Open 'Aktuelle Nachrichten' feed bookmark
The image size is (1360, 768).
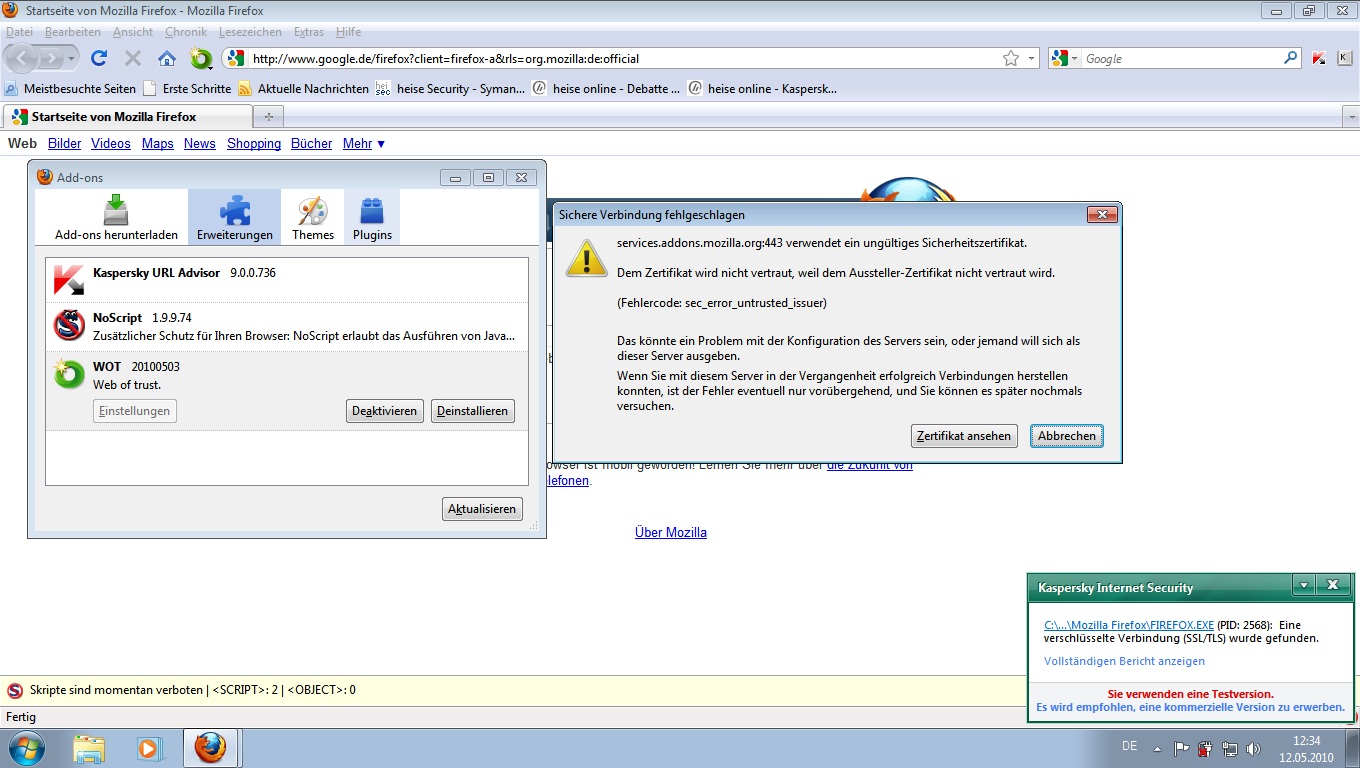[x=303, y=88]
